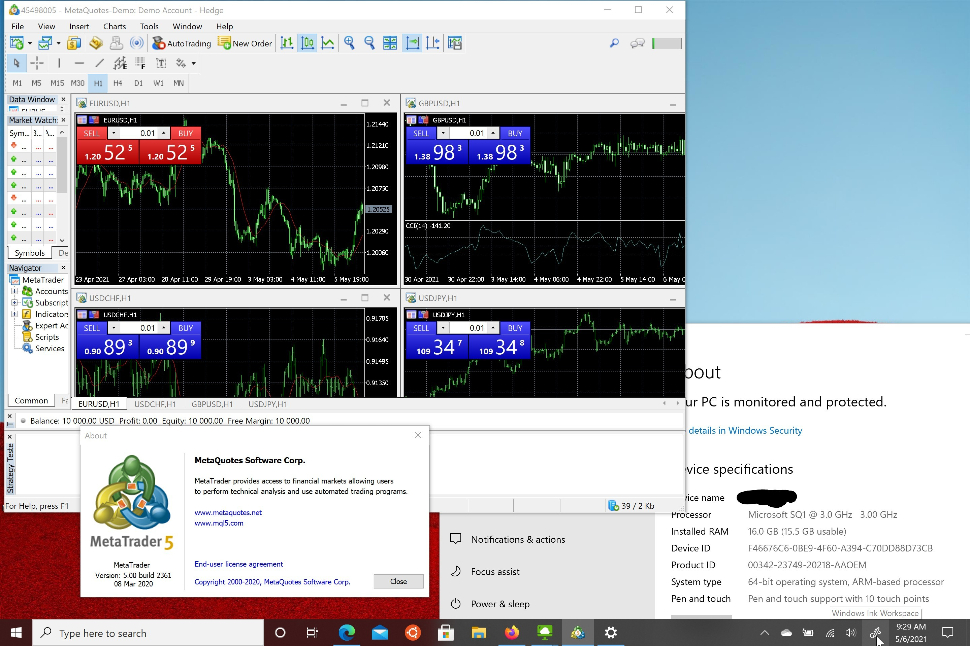Click the GBPUSD BUY button
This screenshot has height=646, width=970.
(515, 133)
